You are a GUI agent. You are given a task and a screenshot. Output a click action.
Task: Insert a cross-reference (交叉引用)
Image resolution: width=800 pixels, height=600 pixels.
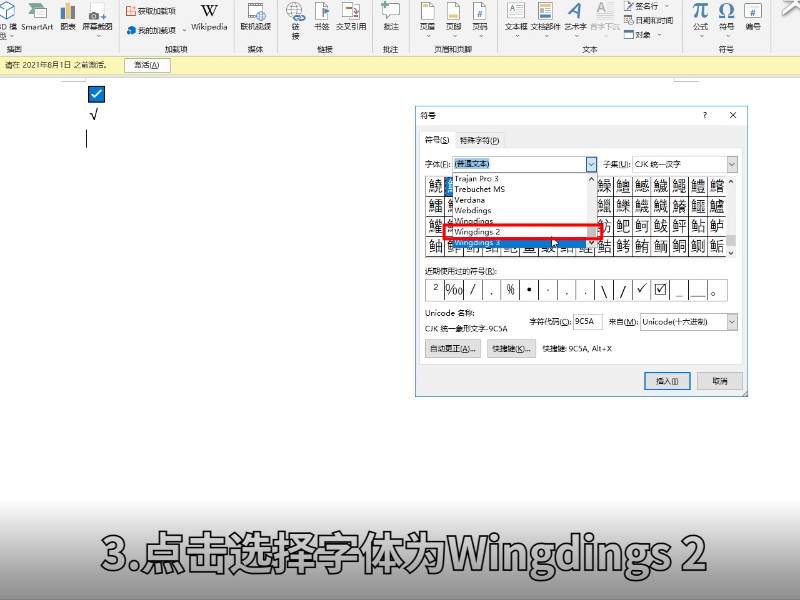coord(351,17)
